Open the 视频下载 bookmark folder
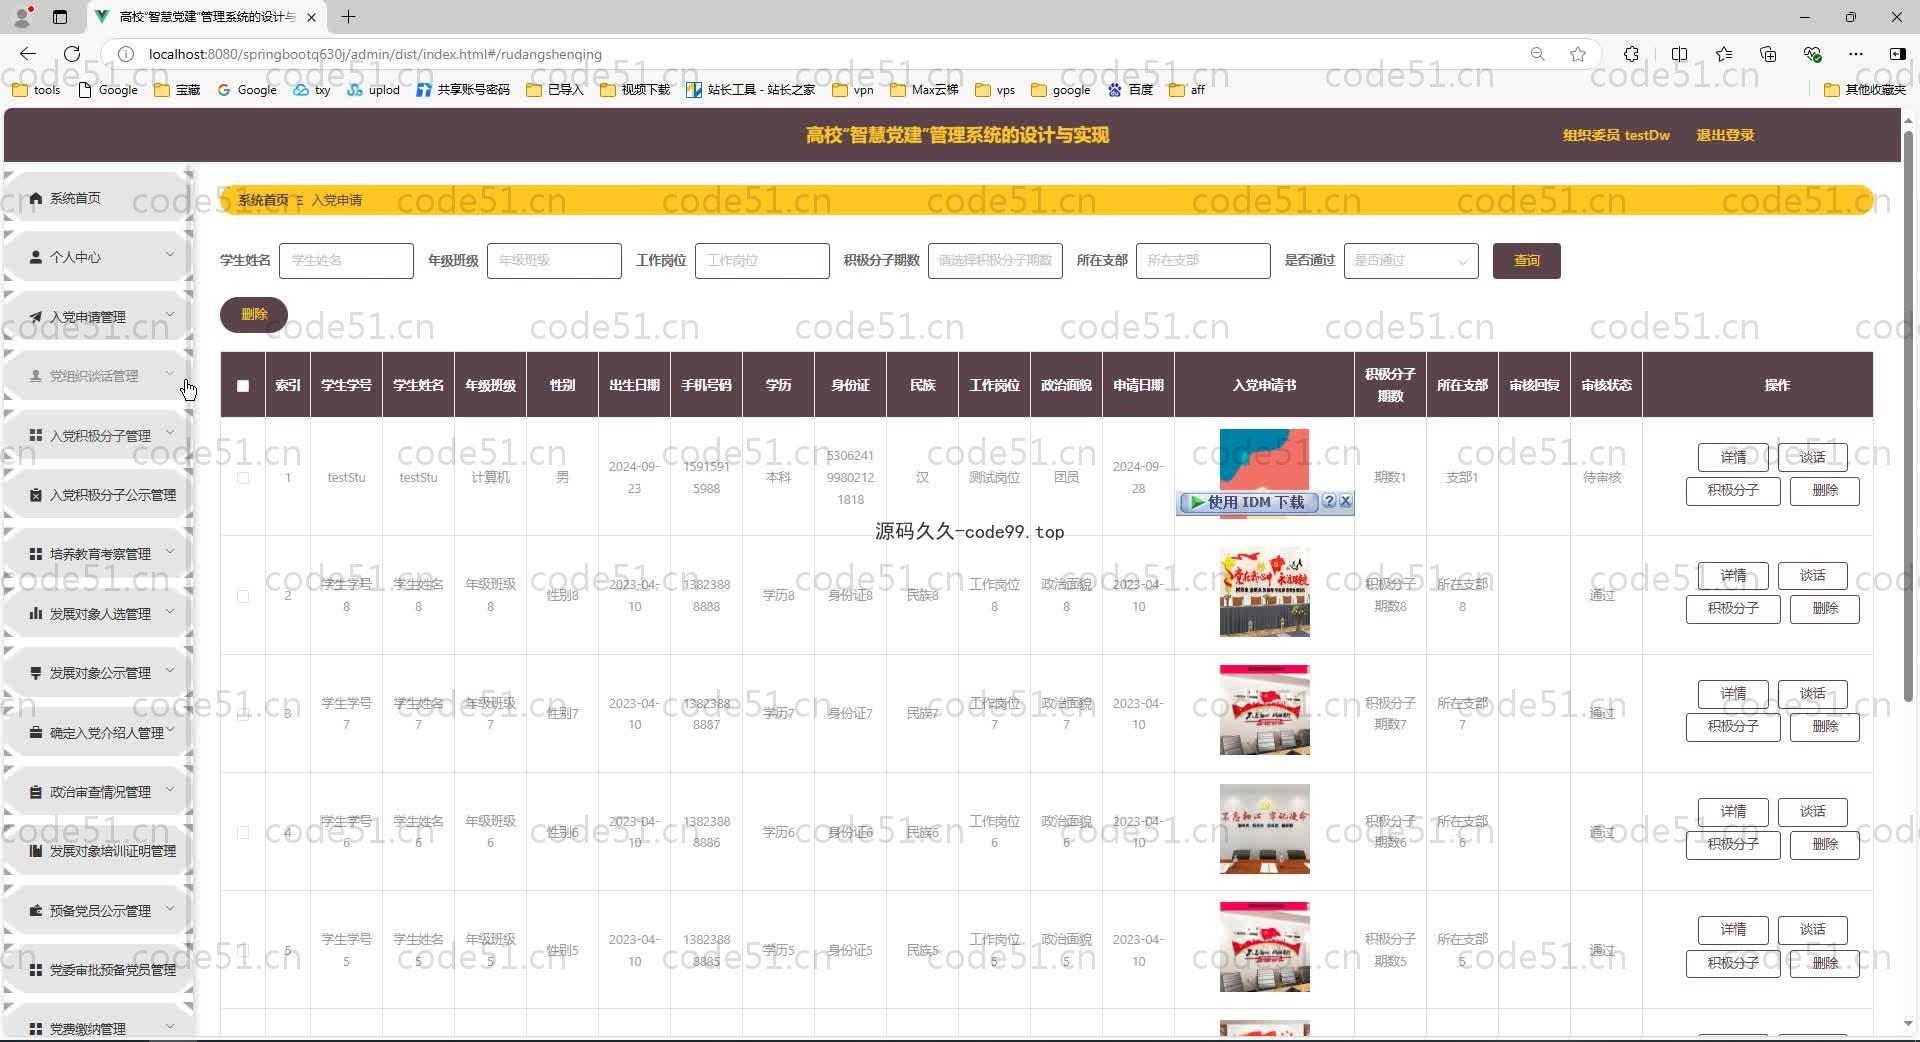Viewport: 1920px width, 1042px height. pos(635,90)
